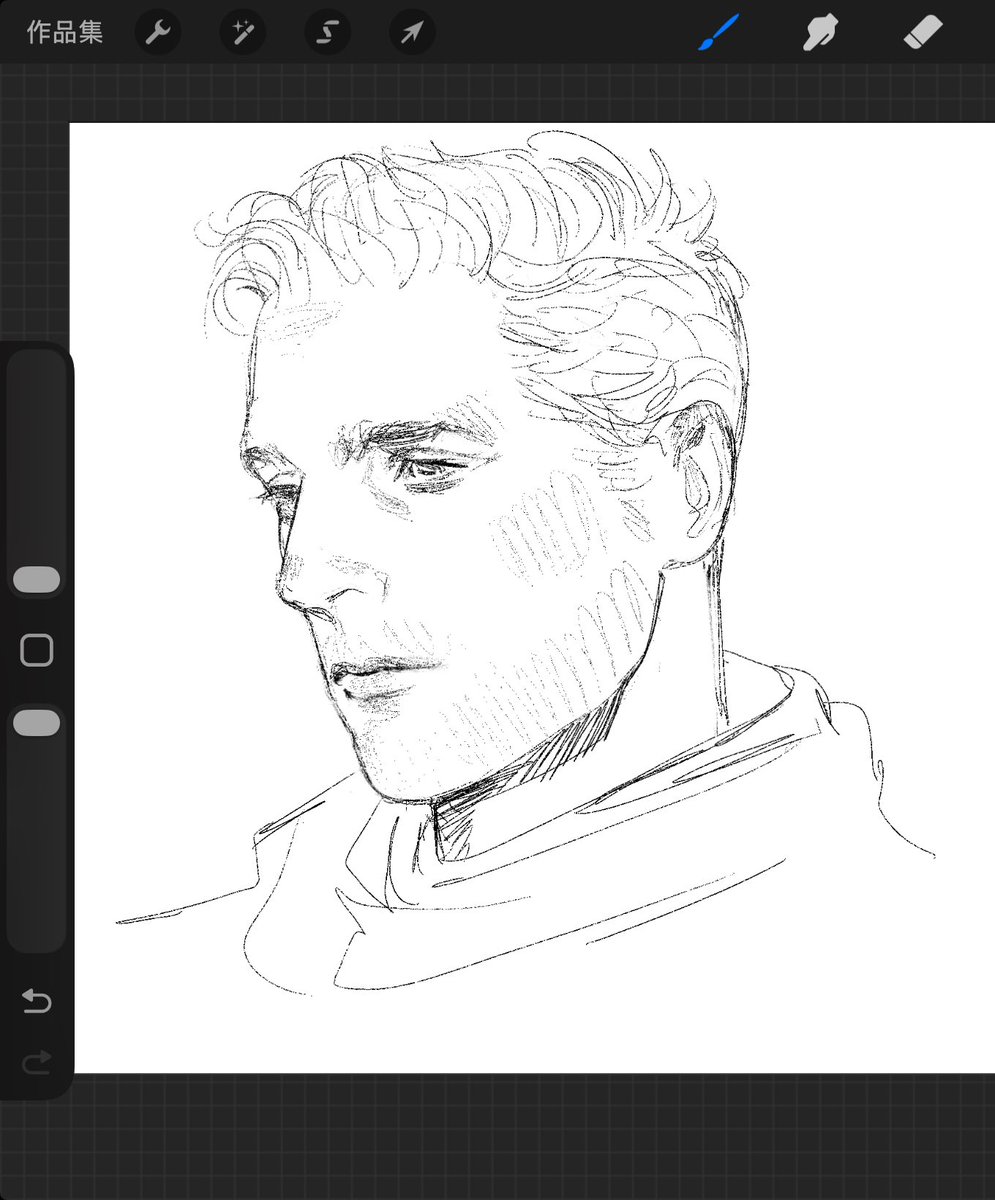Select the Smudge finger tool
This screenshot has width=995, height=1200.
[820, 33]
